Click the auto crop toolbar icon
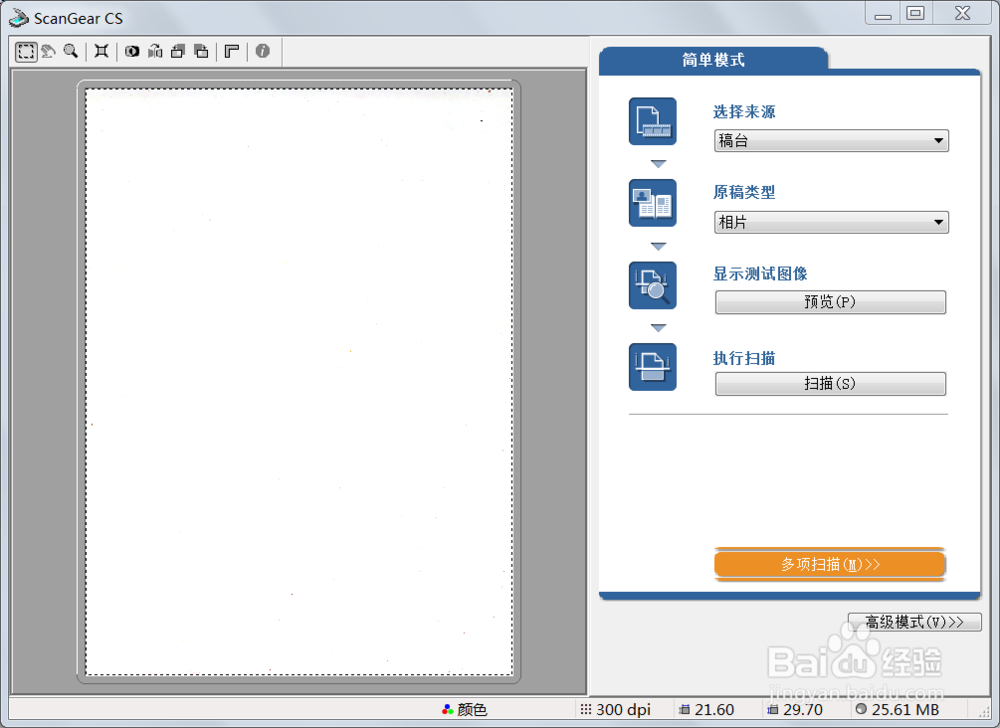 [101, 52]
